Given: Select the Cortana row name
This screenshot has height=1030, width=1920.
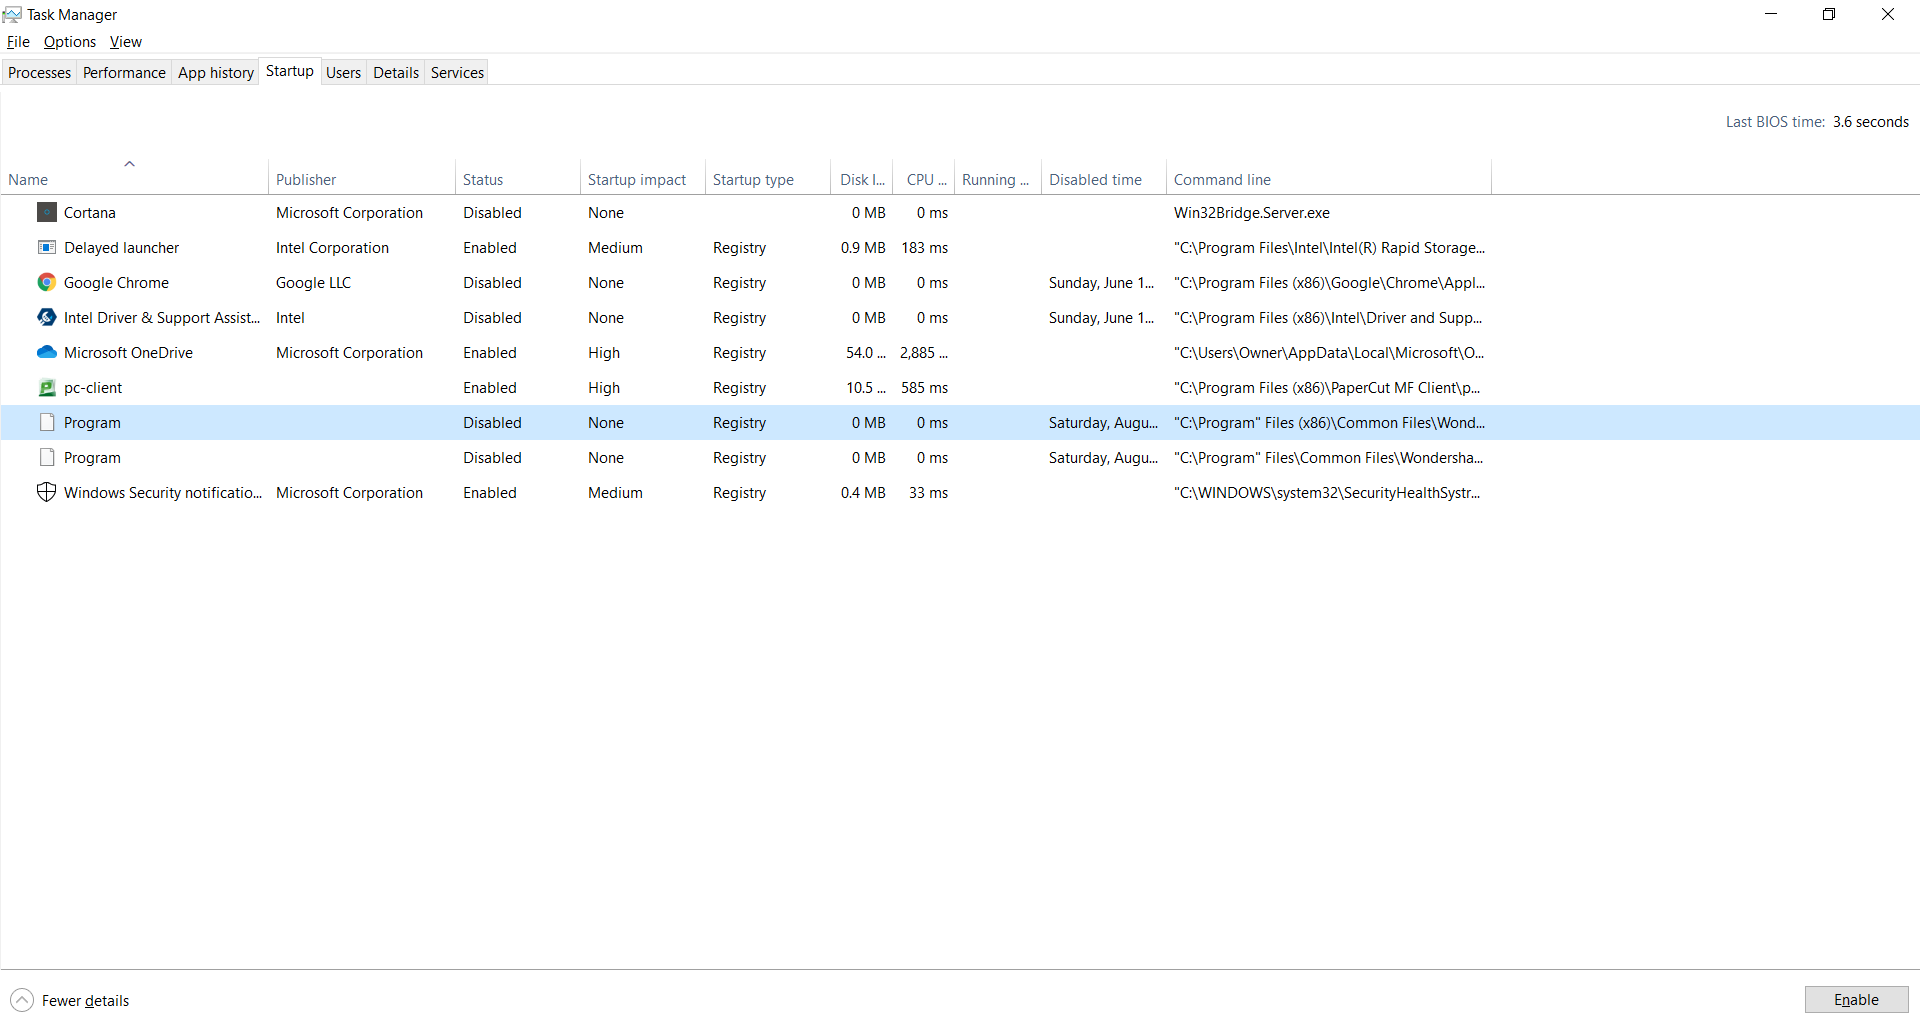Looking at the screenshot, I should [90, 212].
